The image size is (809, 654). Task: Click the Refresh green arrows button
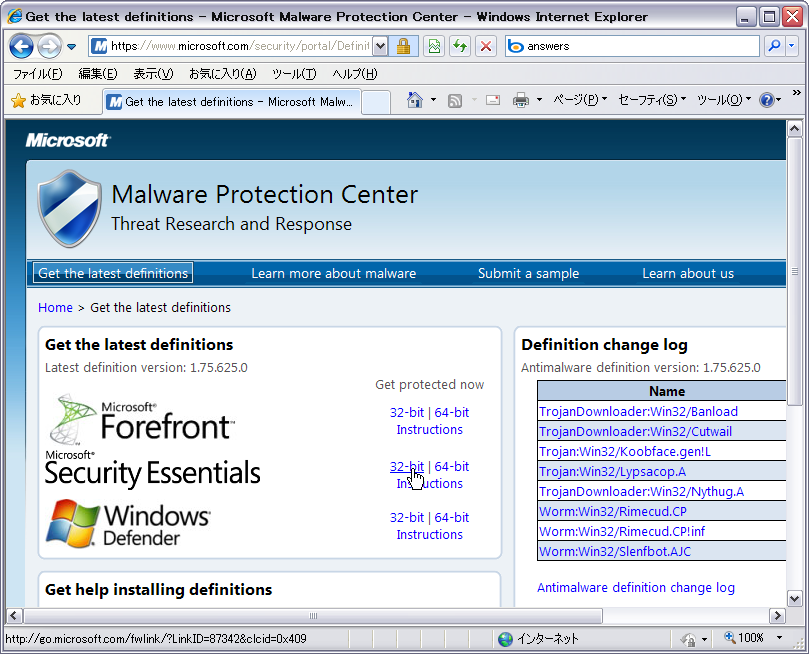(460, 46)
